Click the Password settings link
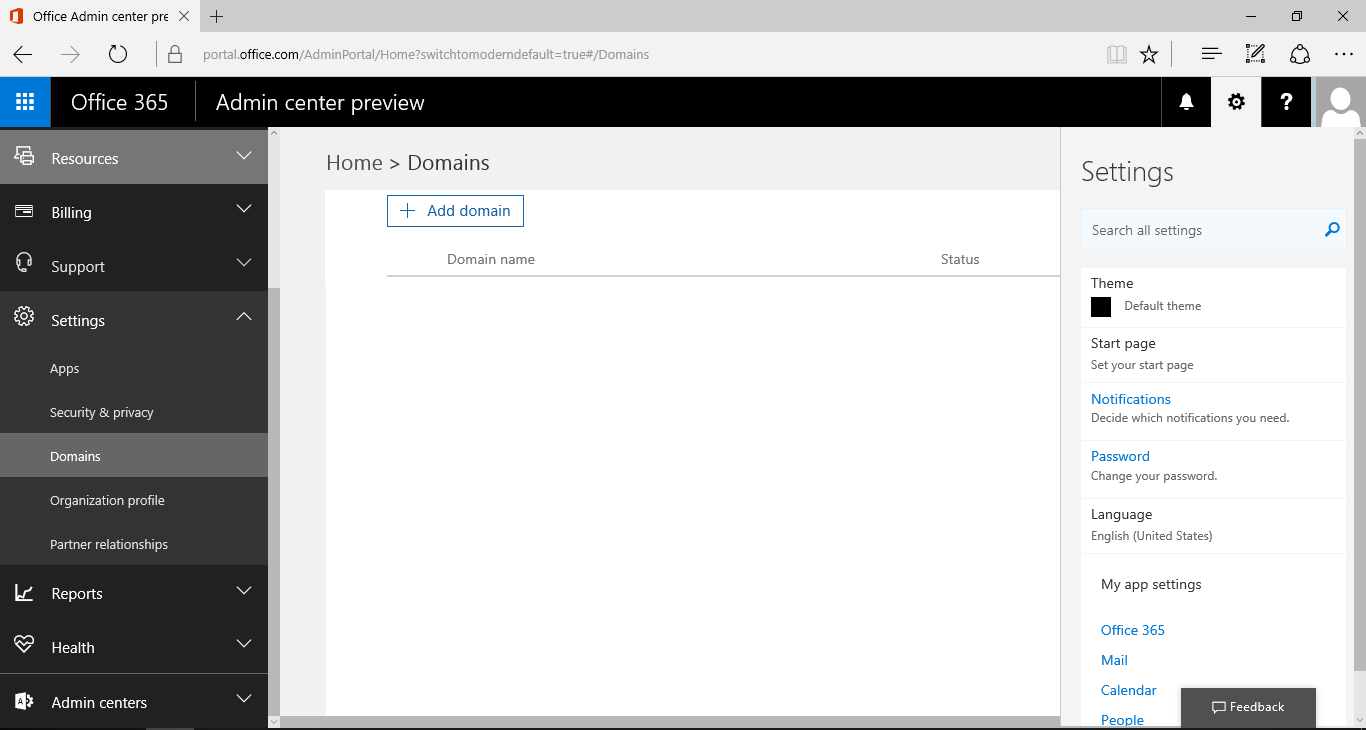The width and height of the screenshot is (1366, 730). pyautogui.click(x=1120, y=456)
